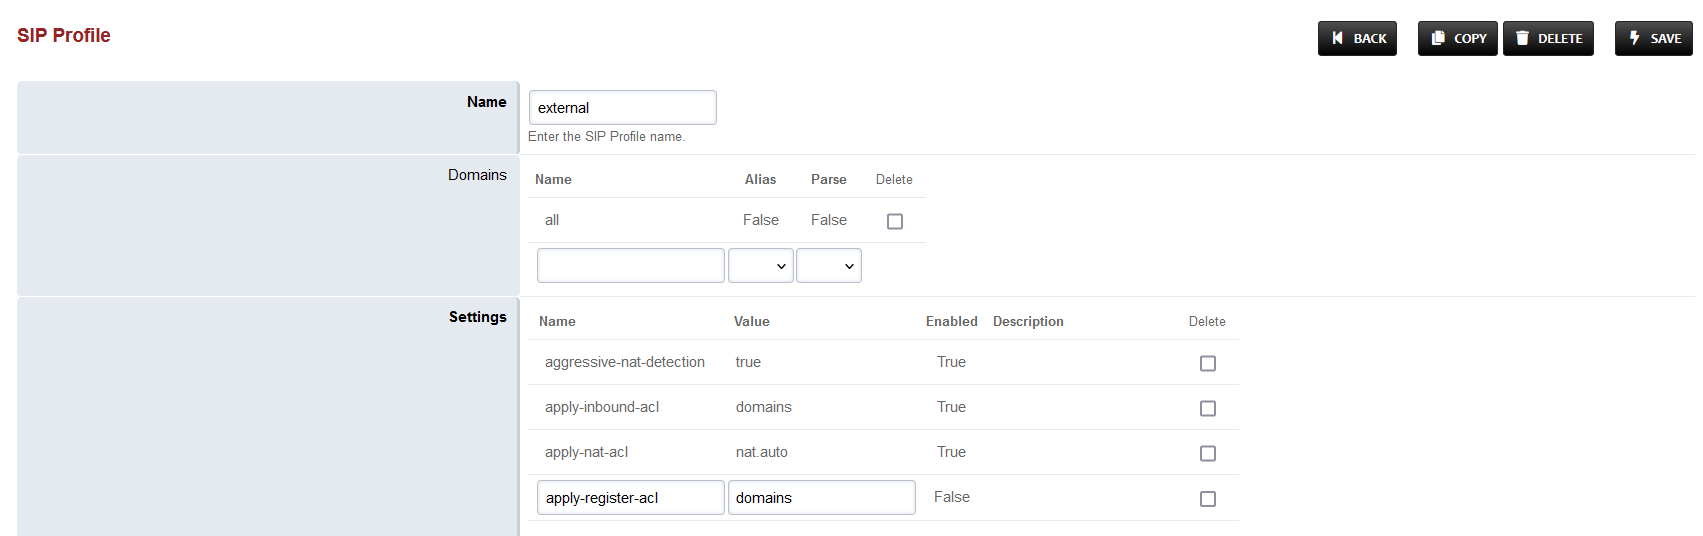
Task: Mark apply-inbound-acl row for deletion
Action: [1207, 408]
